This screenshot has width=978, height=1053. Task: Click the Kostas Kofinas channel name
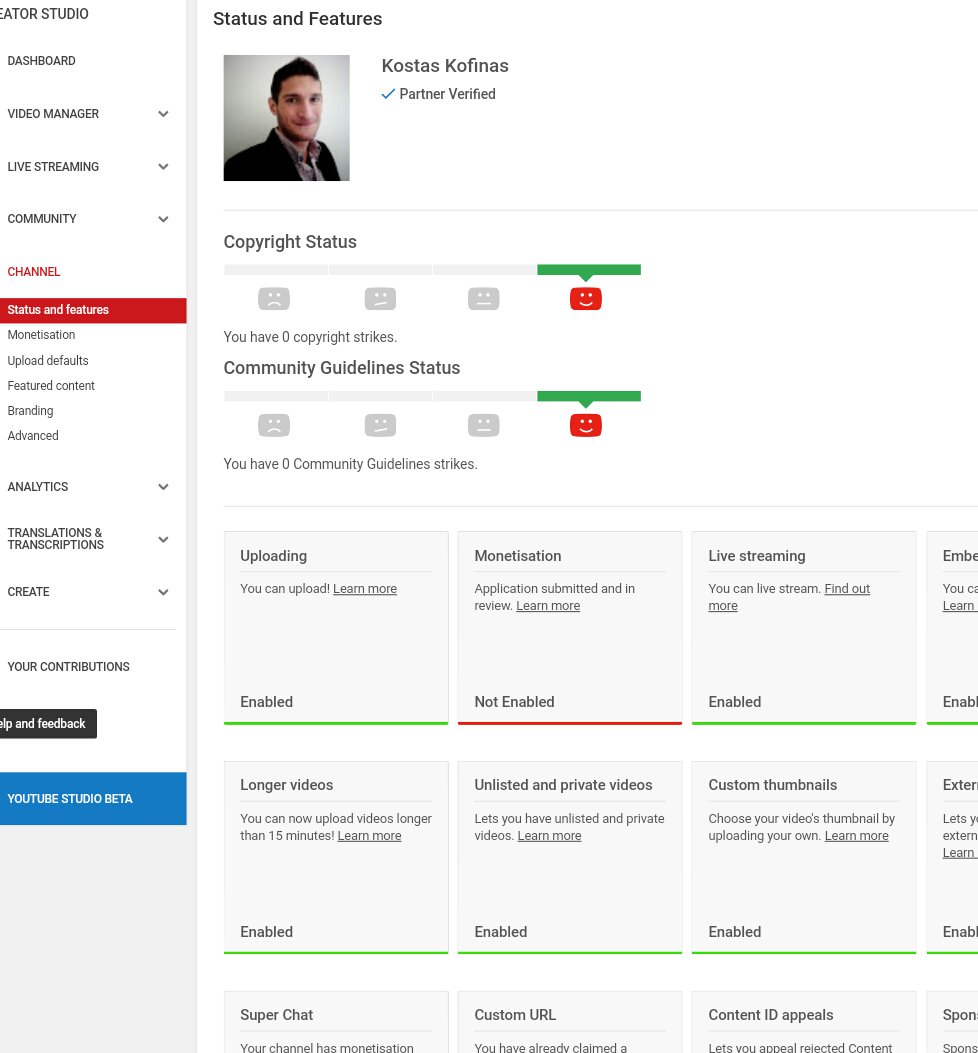tap(445, 66)
